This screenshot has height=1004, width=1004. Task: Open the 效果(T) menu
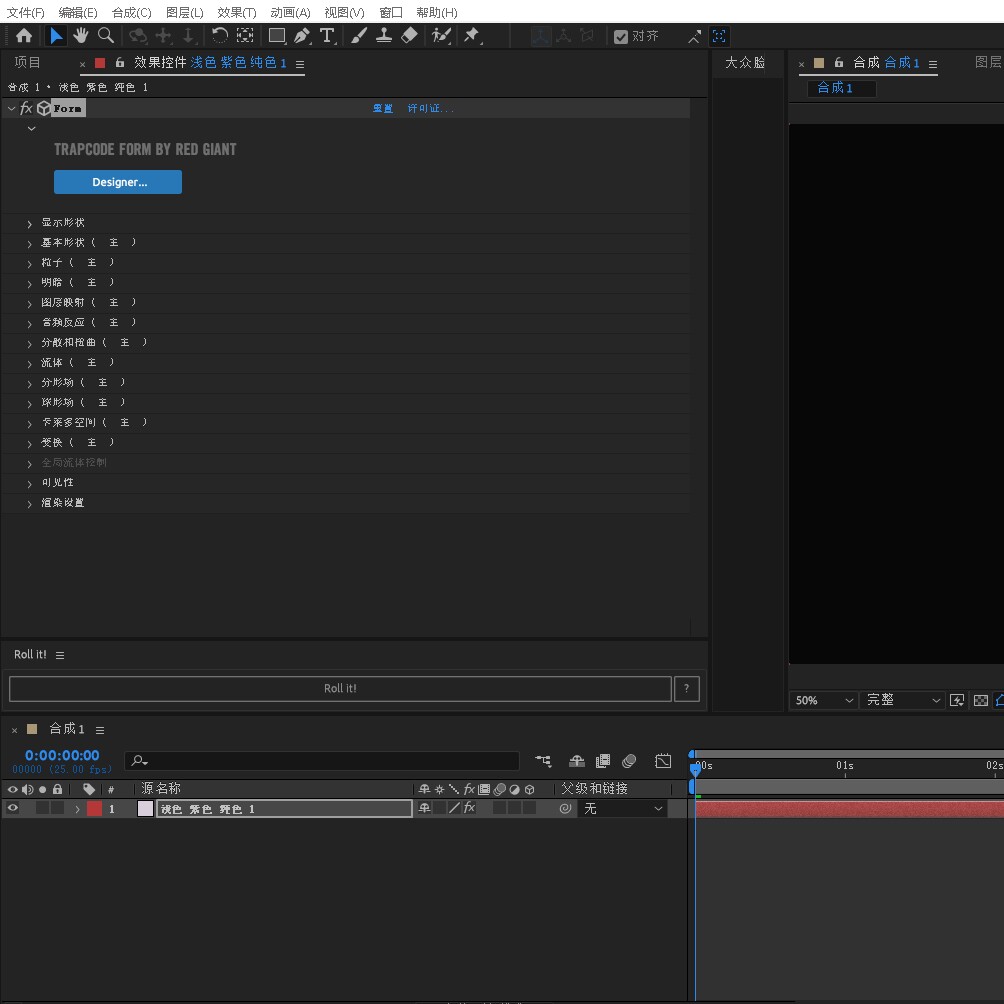[x=237, y=12]
